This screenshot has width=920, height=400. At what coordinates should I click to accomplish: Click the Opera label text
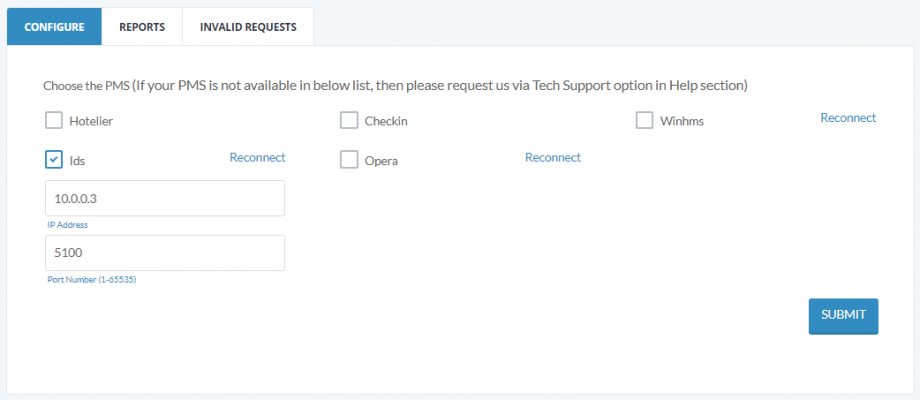381,161
